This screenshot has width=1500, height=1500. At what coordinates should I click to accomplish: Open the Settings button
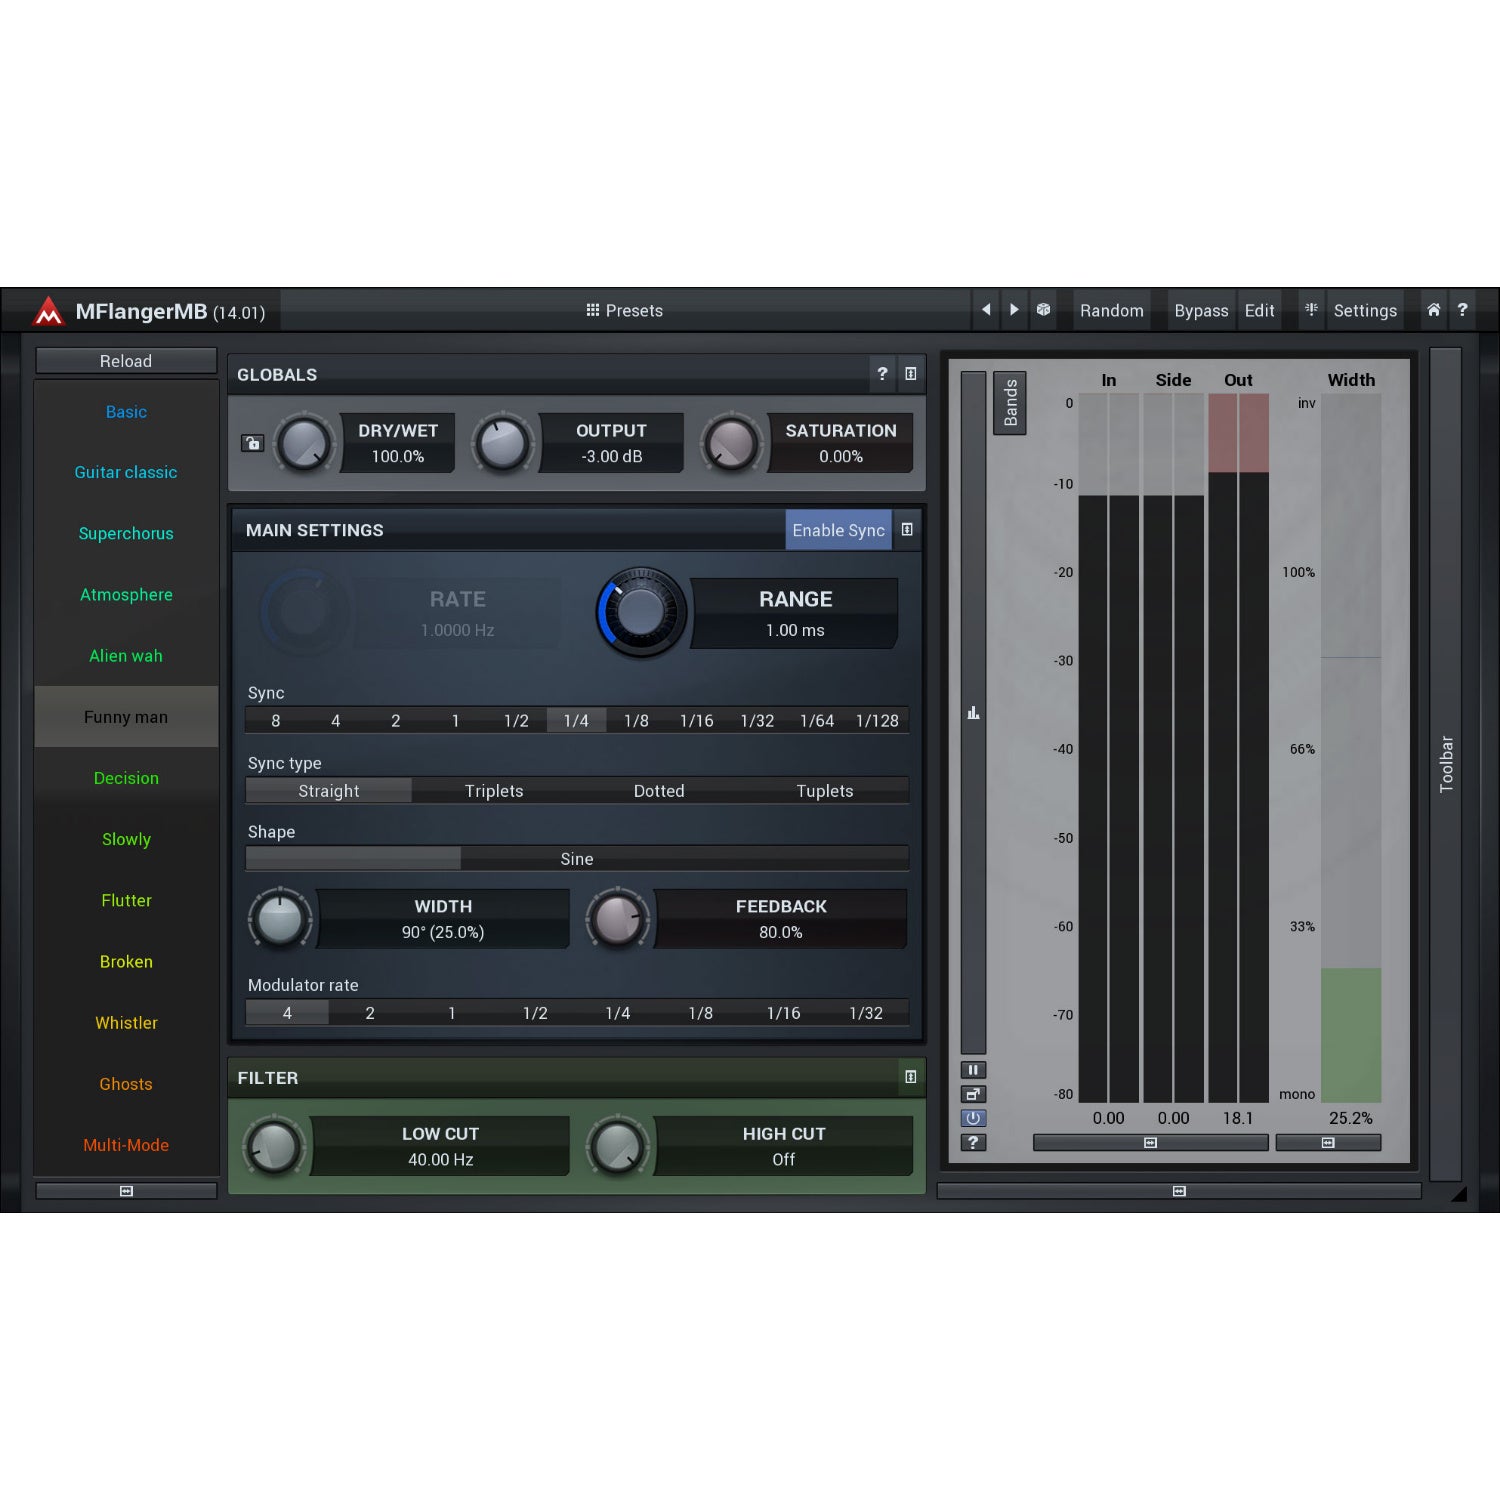click(x=1365, y=310)
